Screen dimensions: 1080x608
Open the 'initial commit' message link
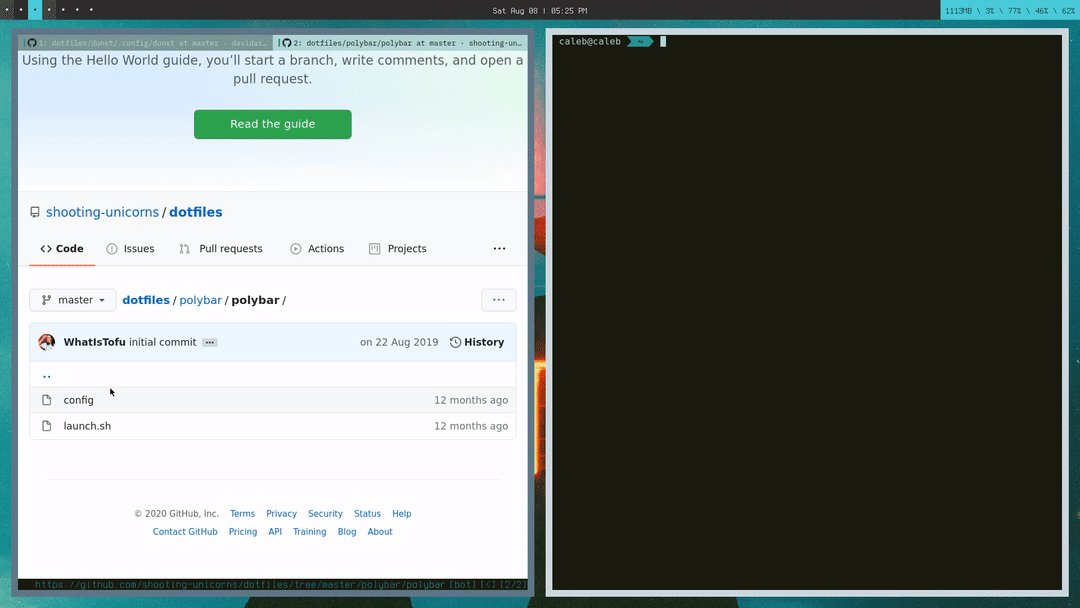point(163,342)
